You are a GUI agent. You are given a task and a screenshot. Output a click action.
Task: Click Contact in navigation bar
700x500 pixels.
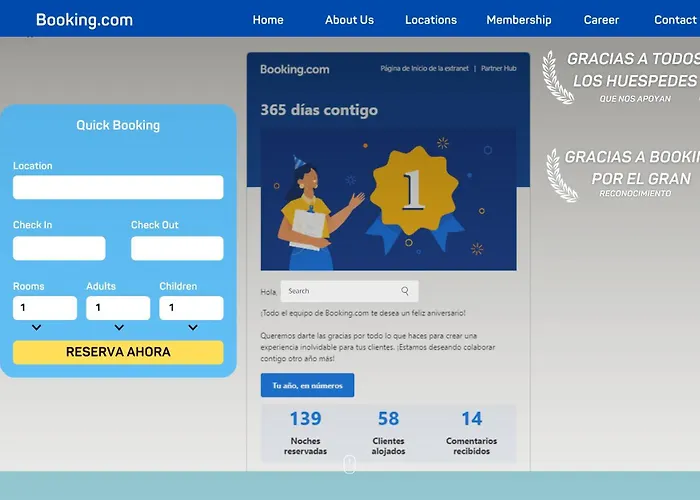coord(675,20)
